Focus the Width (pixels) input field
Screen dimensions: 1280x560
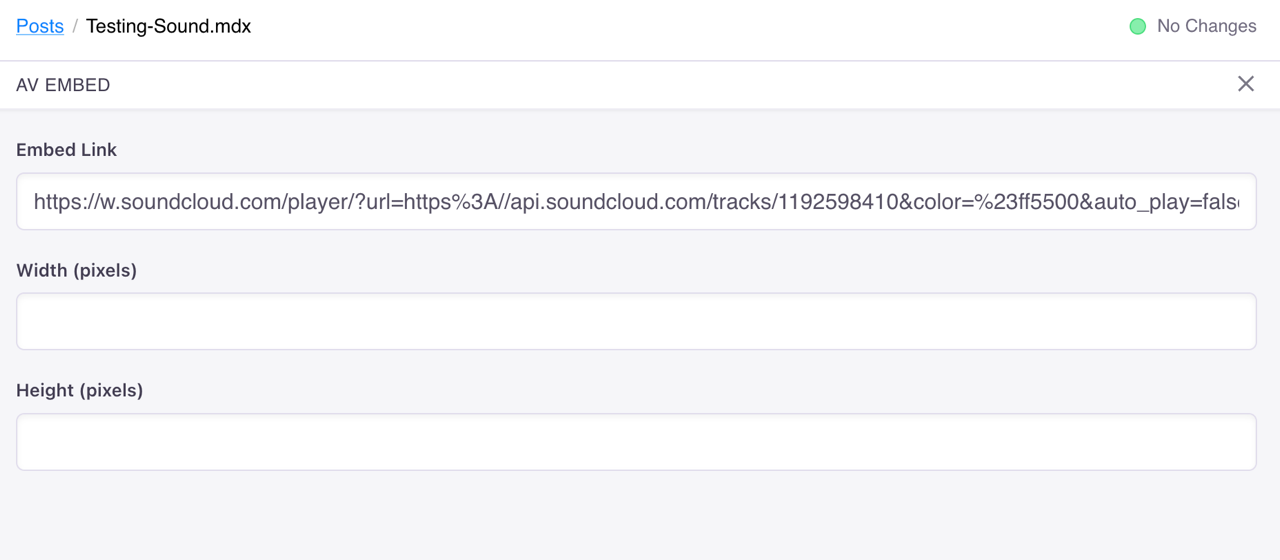pos(636,322)
